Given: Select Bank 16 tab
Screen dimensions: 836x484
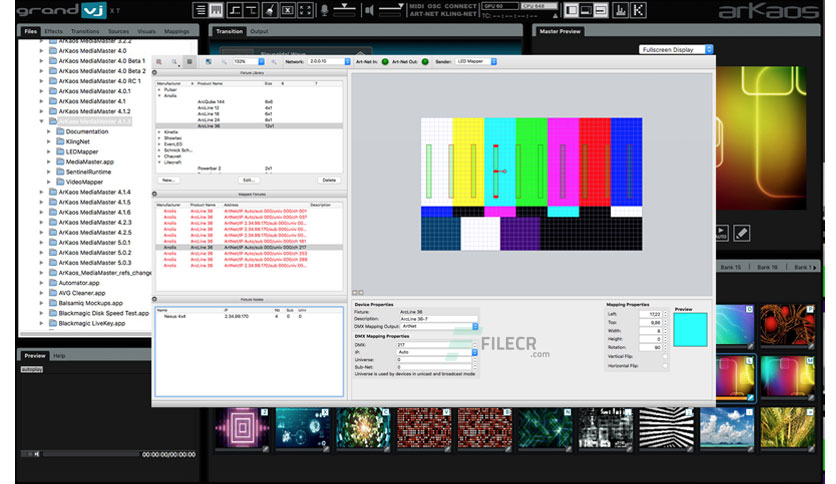Looking at the screenshot, I should [x=767, y=267].
